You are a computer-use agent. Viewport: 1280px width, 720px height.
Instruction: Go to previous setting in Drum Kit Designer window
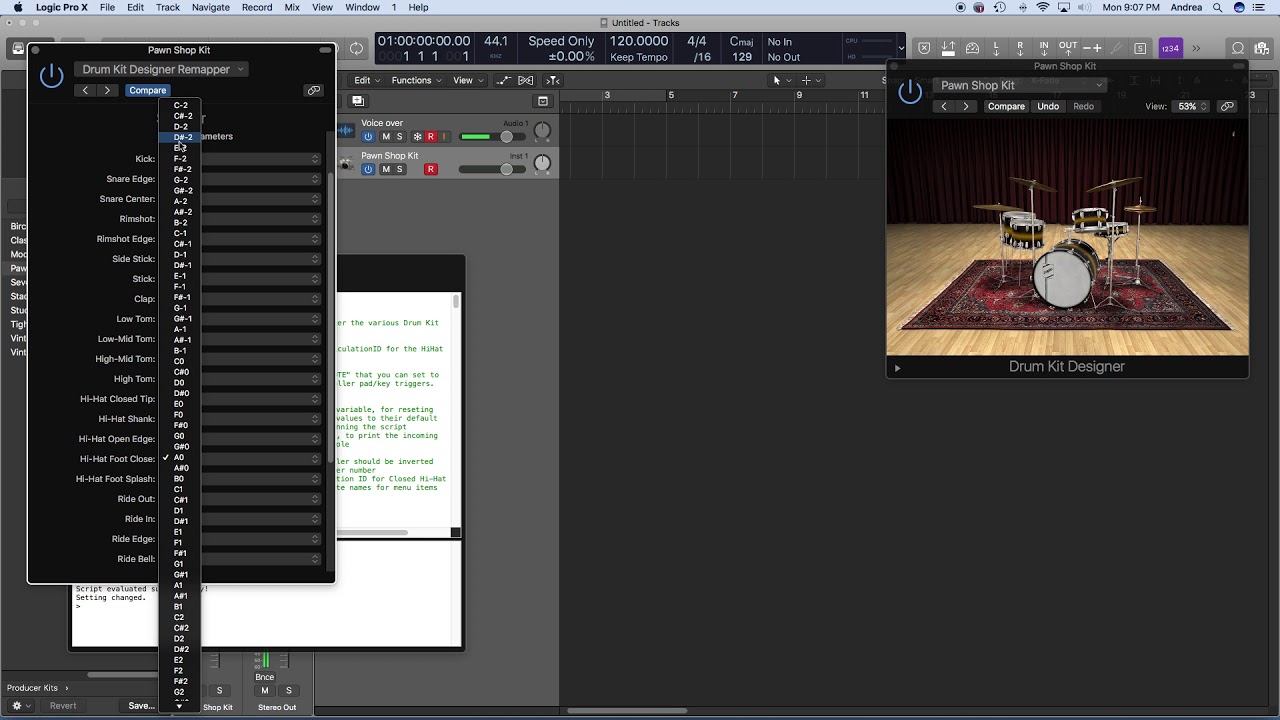pyautogui.click(x=943, y=106)
